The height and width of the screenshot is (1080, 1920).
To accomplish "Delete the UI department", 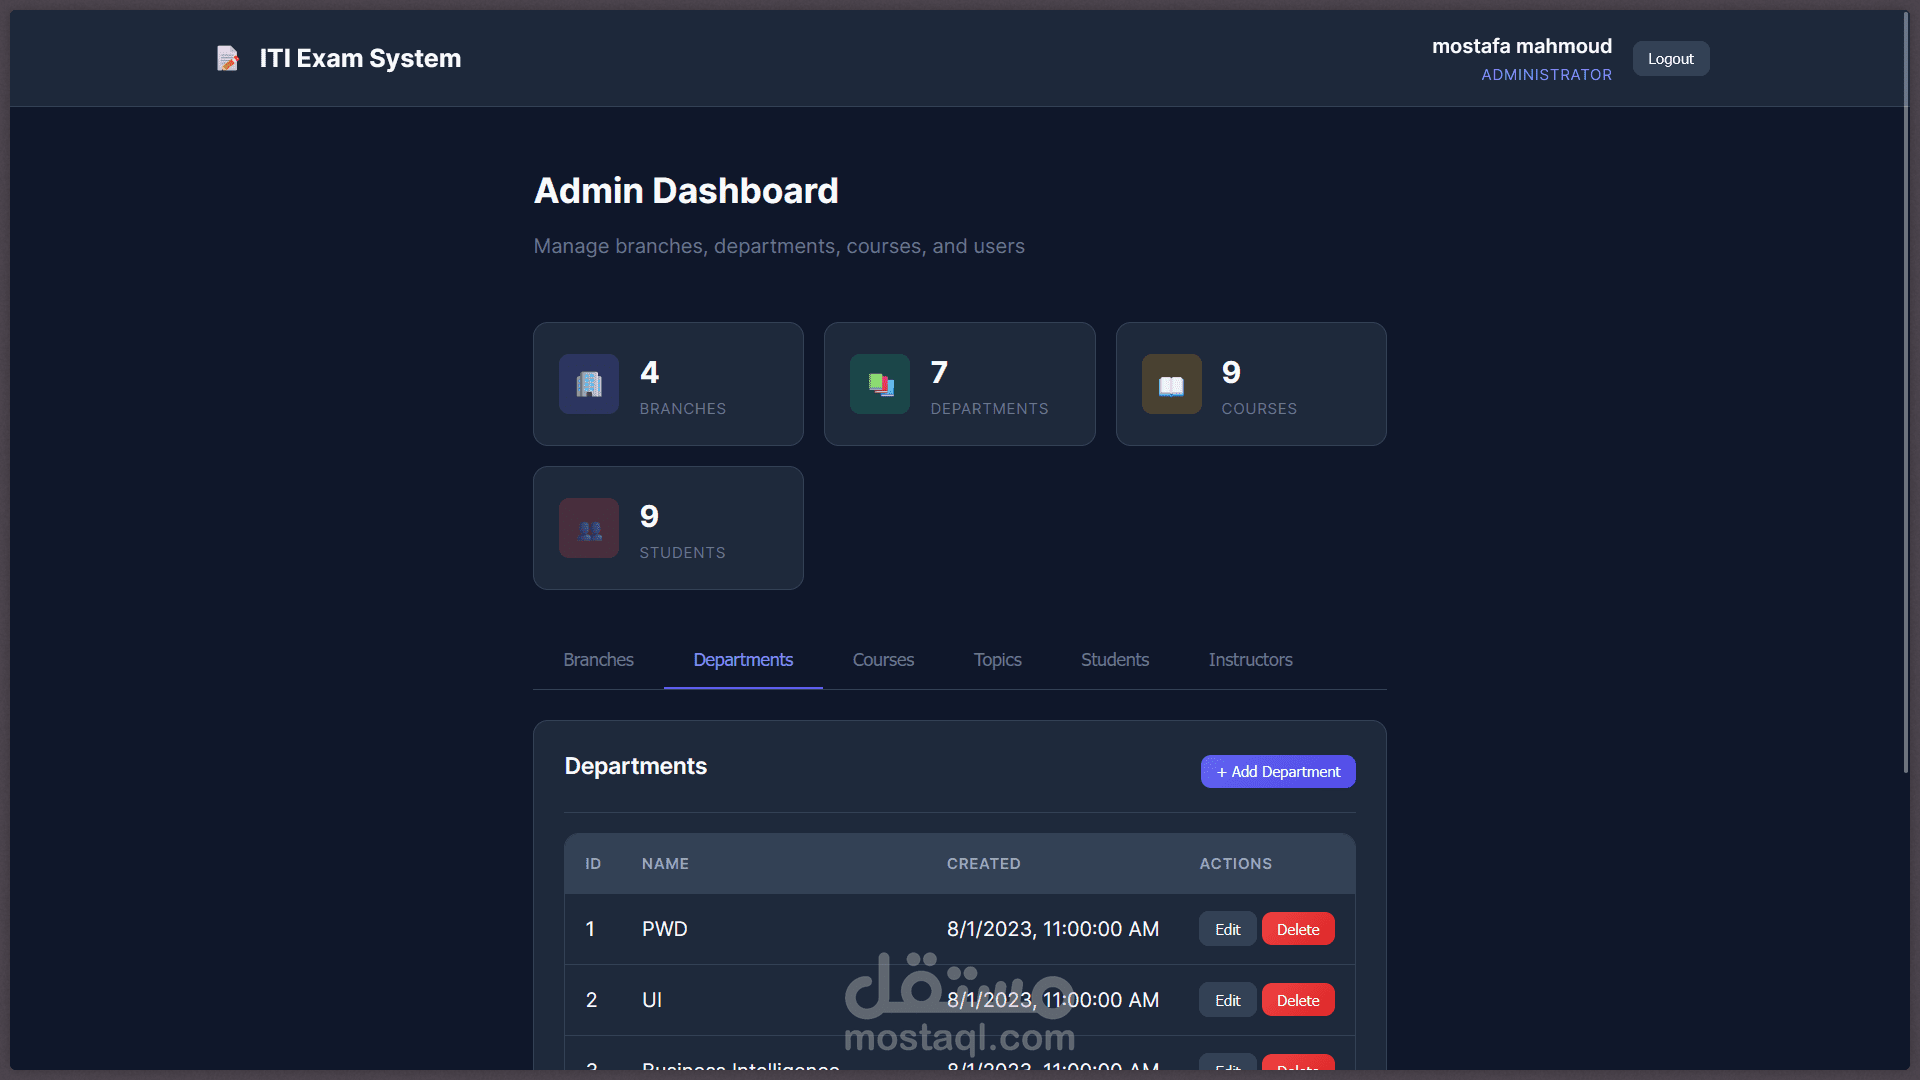I will point(1297,1000).
